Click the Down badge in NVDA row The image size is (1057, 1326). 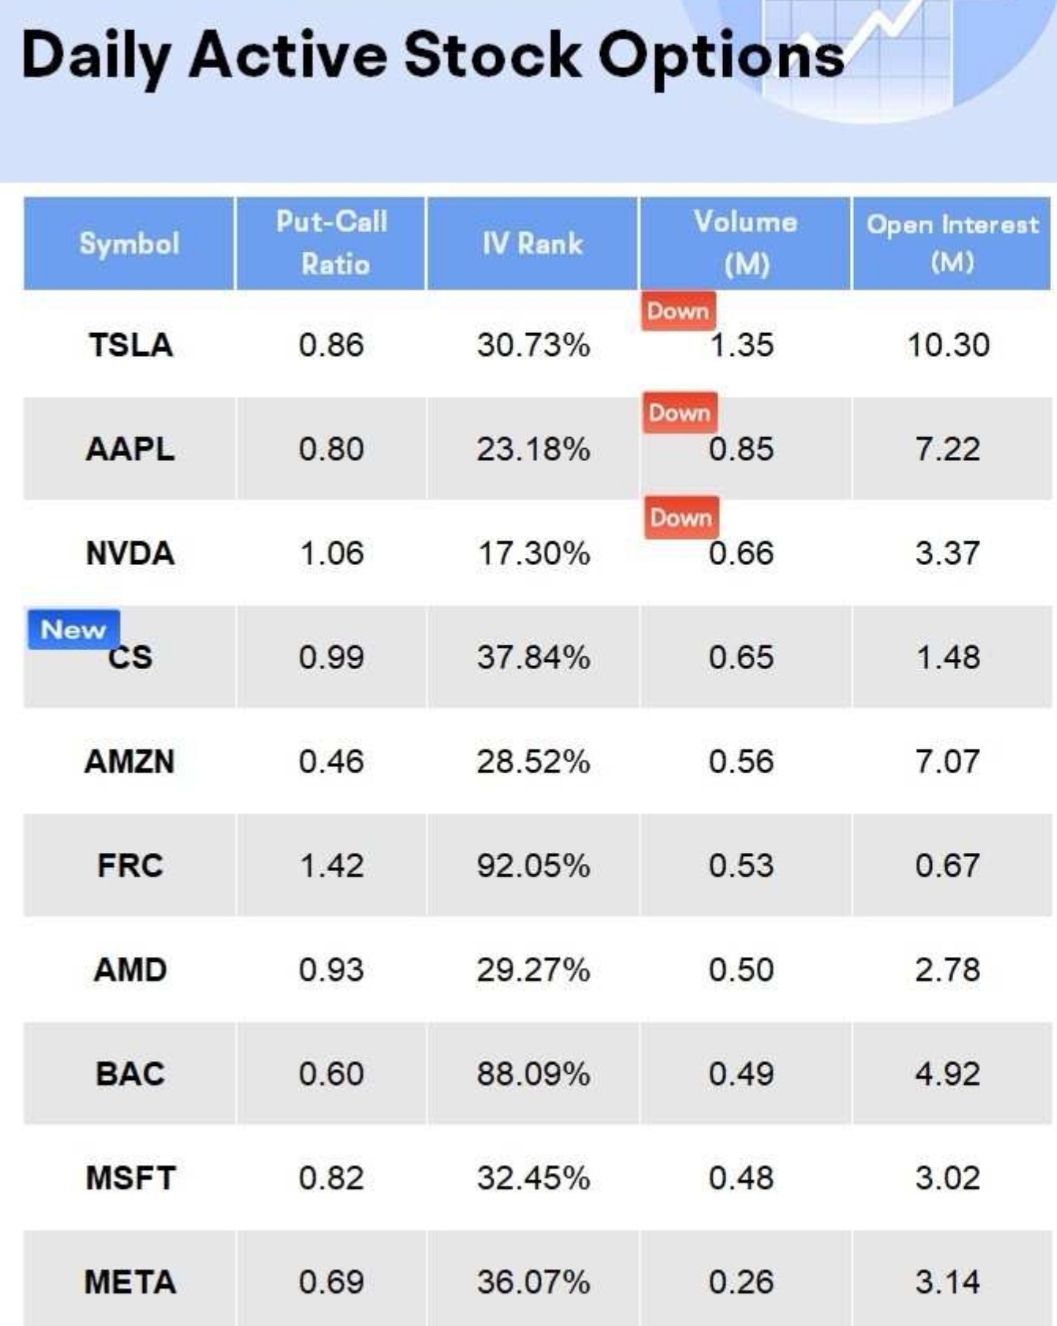pos(681,518)
